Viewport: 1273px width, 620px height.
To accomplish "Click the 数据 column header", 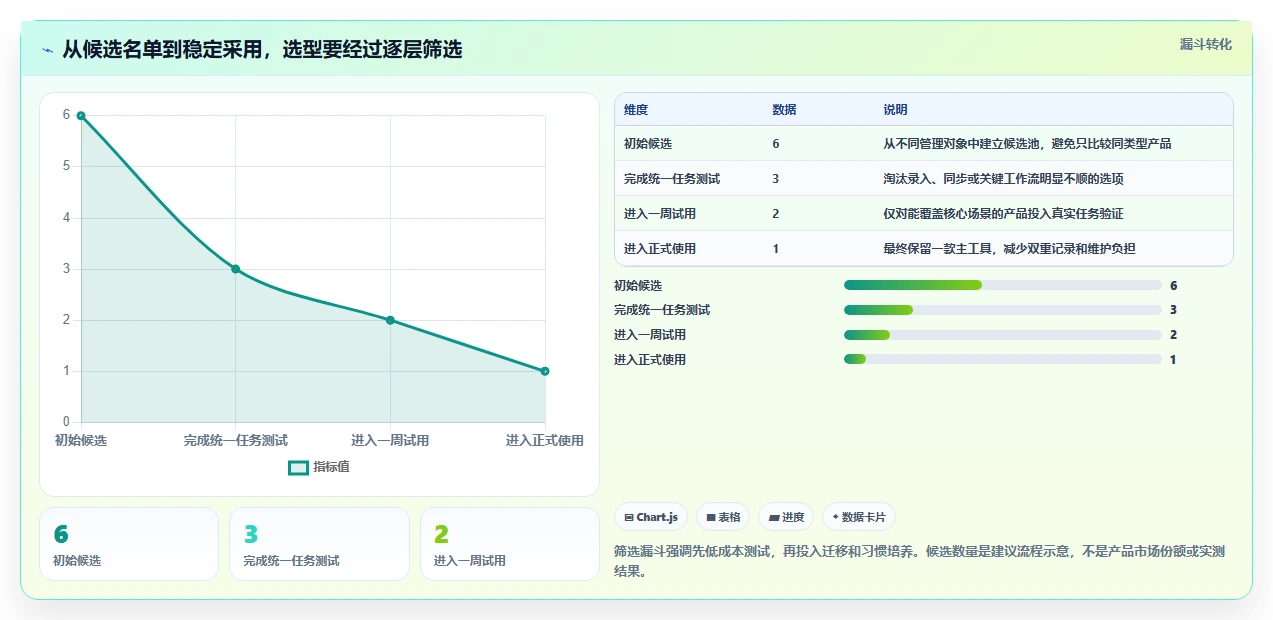I will (x=784, y=110).
